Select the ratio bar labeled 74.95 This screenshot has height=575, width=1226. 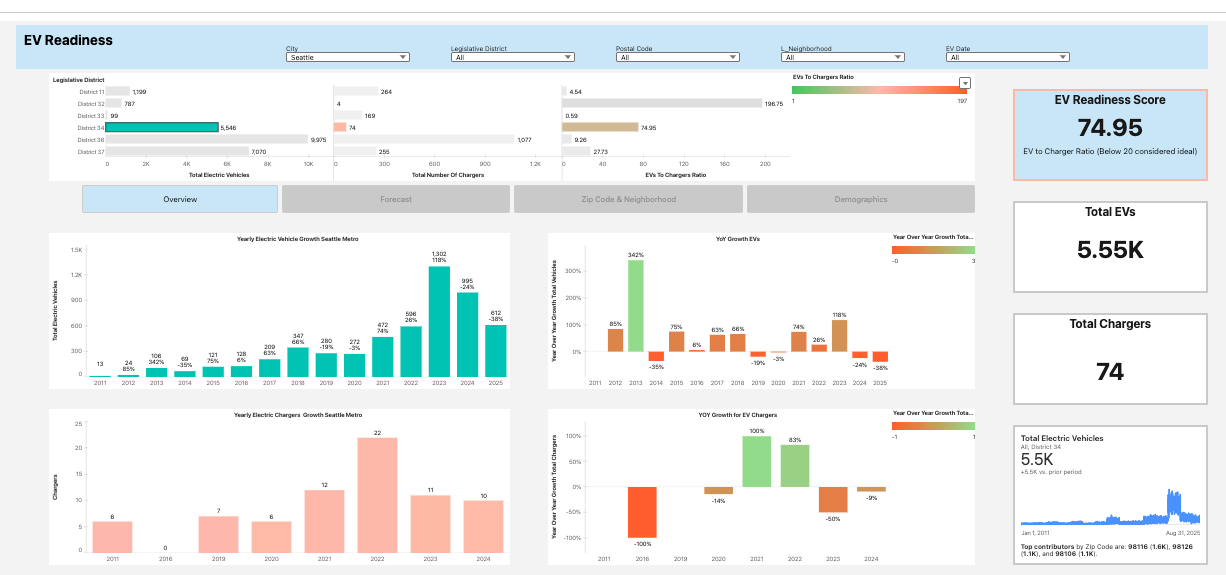click(601, 127)
